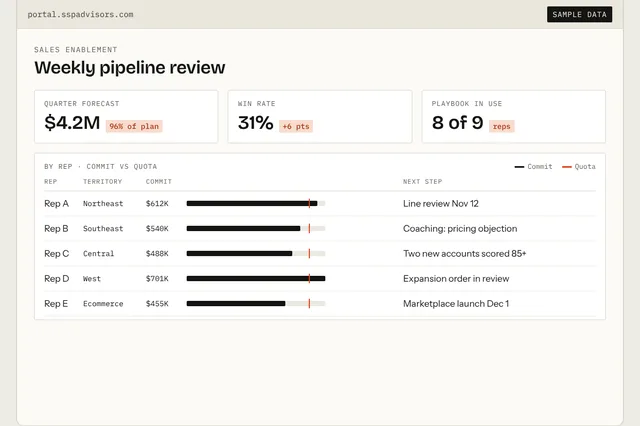The width and height of the screenshot is (640, 426).
Task: Click the $540K commit value
Action: pyautogui.click(x=157, y=229)
